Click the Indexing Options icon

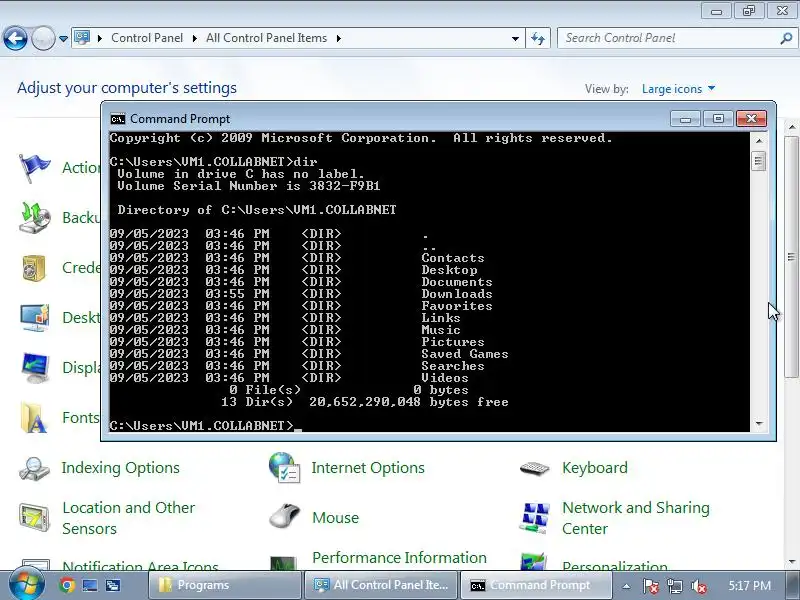[34, 468]
